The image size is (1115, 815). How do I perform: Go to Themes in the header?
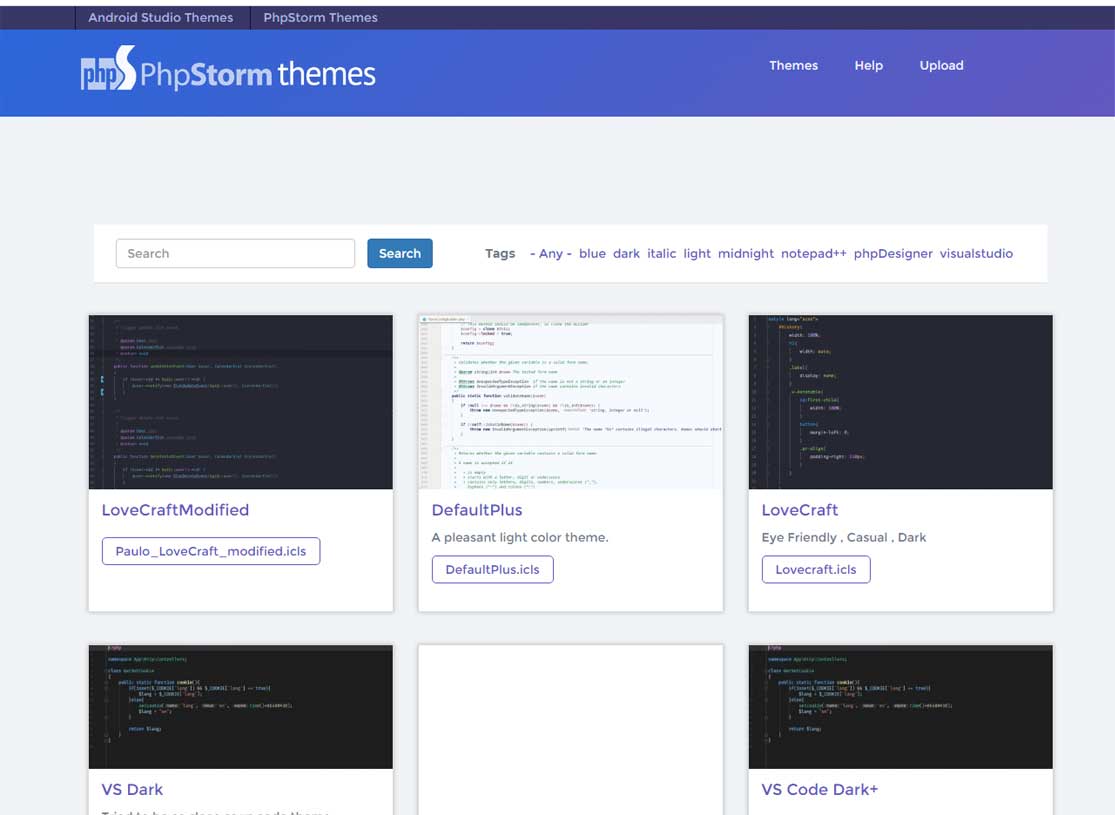coord(794,65)
